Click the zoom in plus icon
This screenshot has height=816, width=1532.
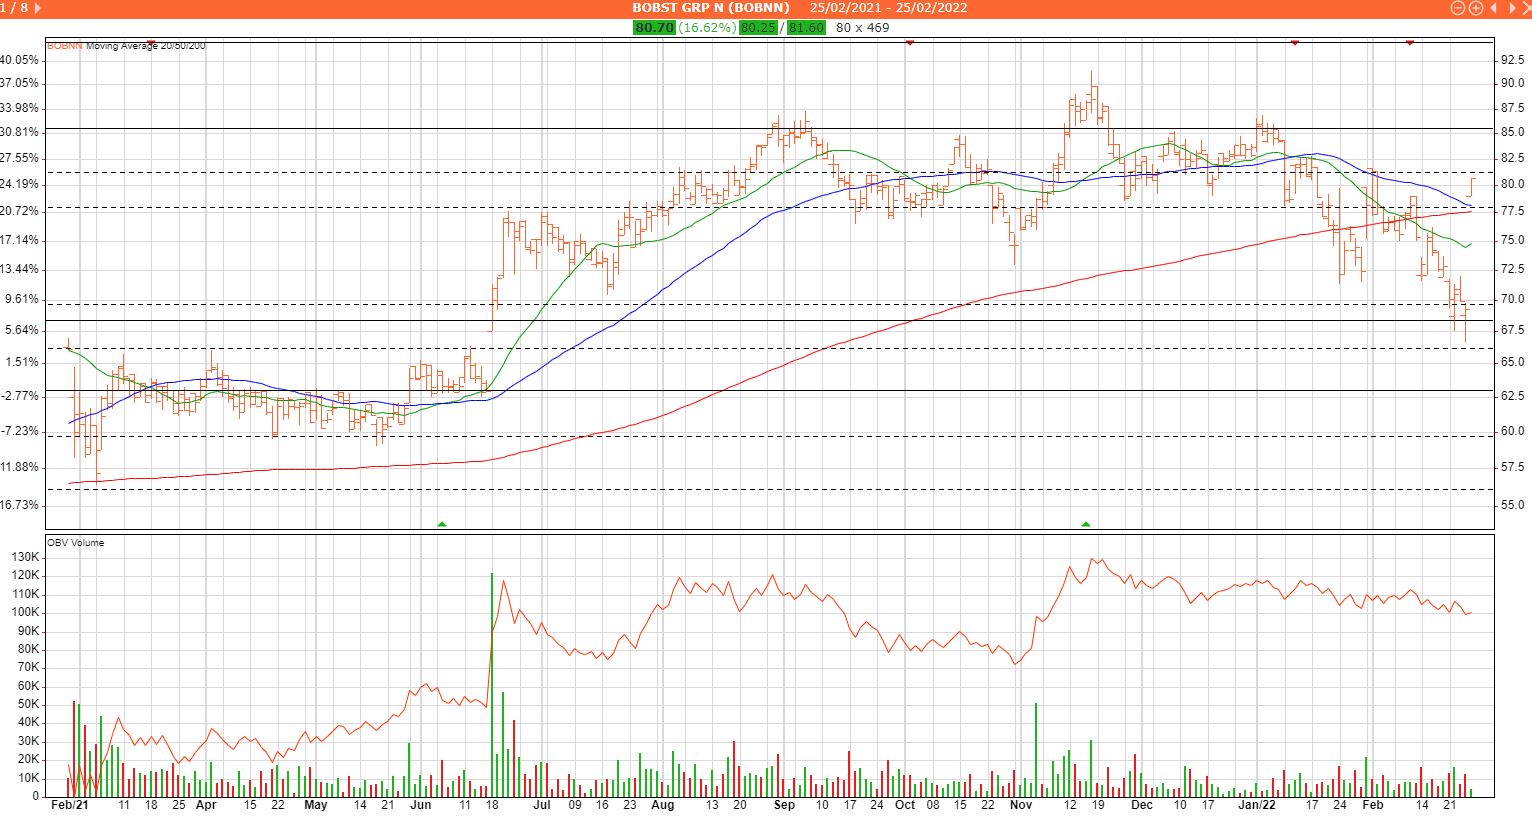click(x=1475, y=8)
